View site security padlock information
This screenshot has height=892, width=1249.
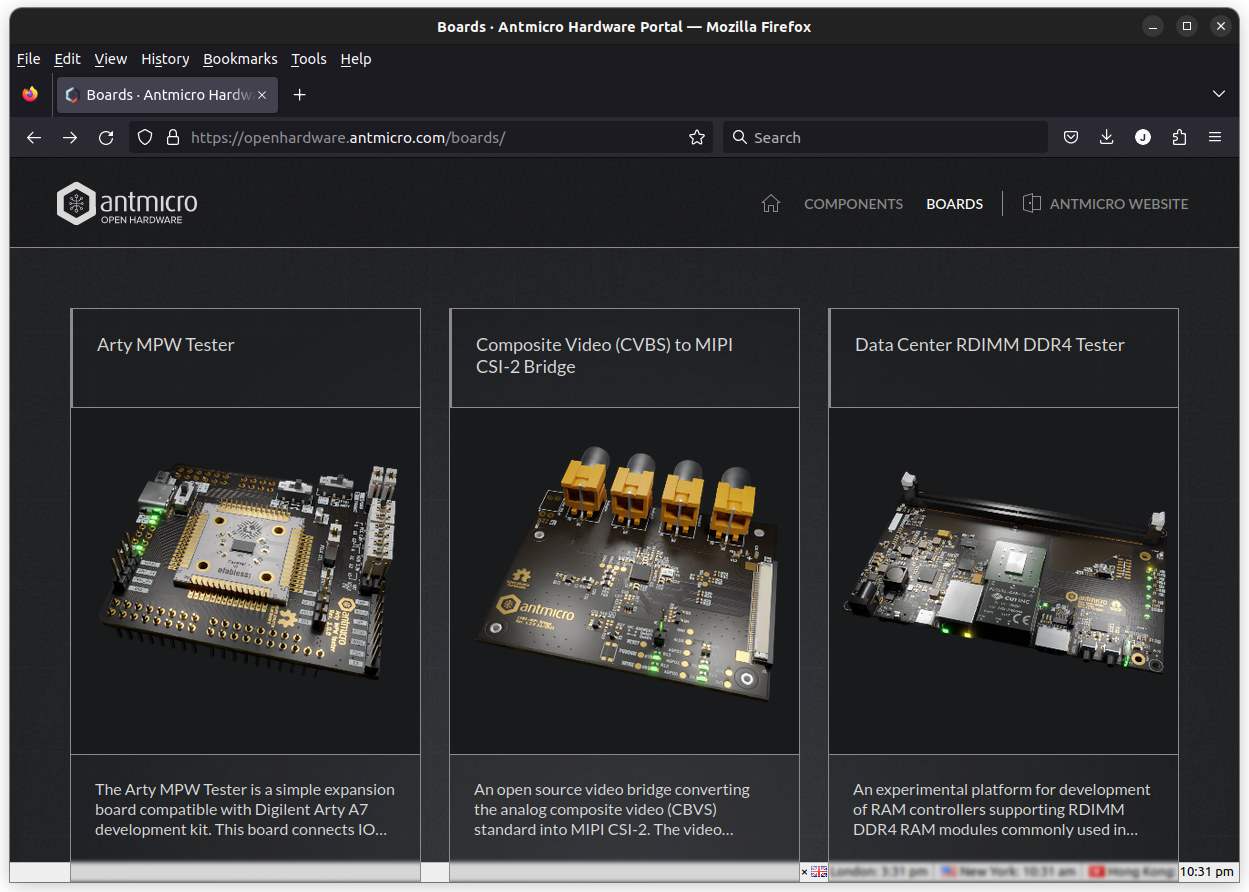tap(172, 138)
